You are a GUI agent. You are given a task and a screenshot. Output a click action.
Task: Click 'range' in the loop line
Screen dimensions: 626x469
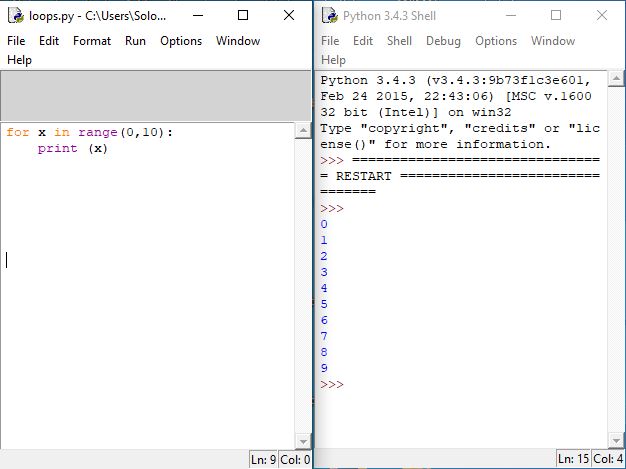pos(98,133)
